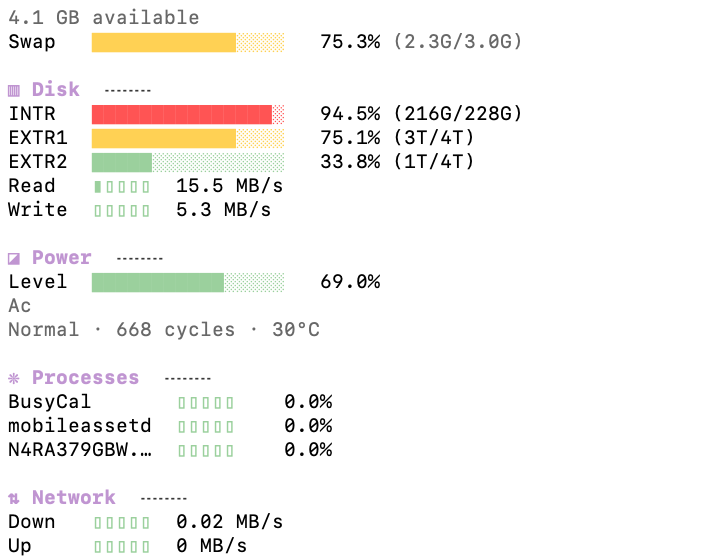This screenshot has height=560, width=722.
Task: Select the Processes section heading
Action: (85, 378)
